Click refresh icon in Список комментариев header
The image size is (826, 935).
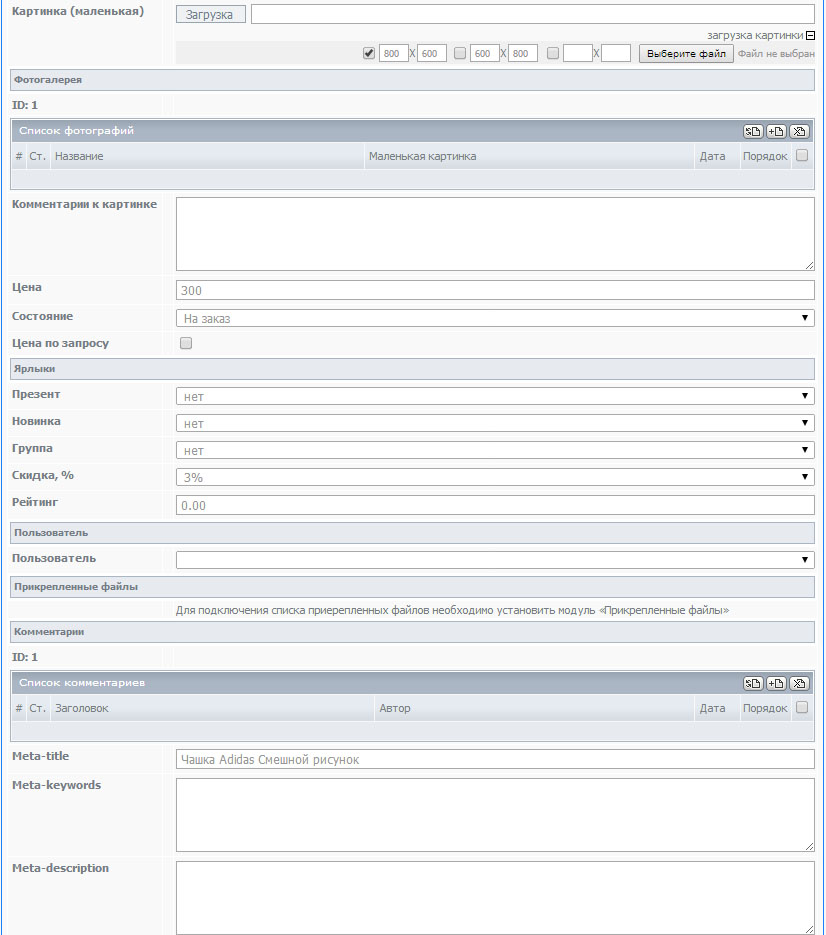pyautogui.click(x=752, y=683)
